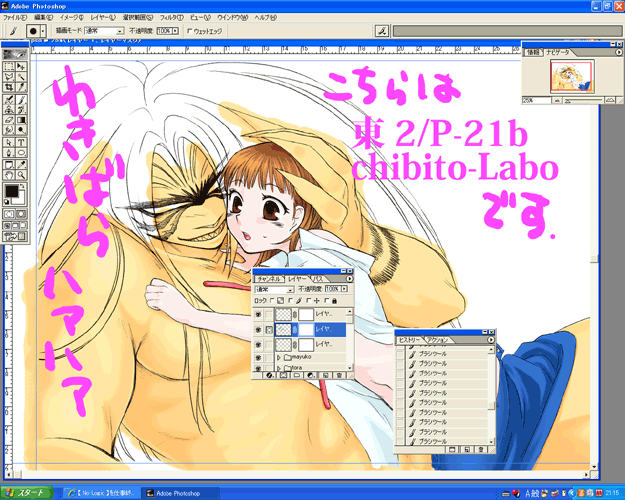
Task: Add layer mask in Layers panel
Action: point(283,375)
